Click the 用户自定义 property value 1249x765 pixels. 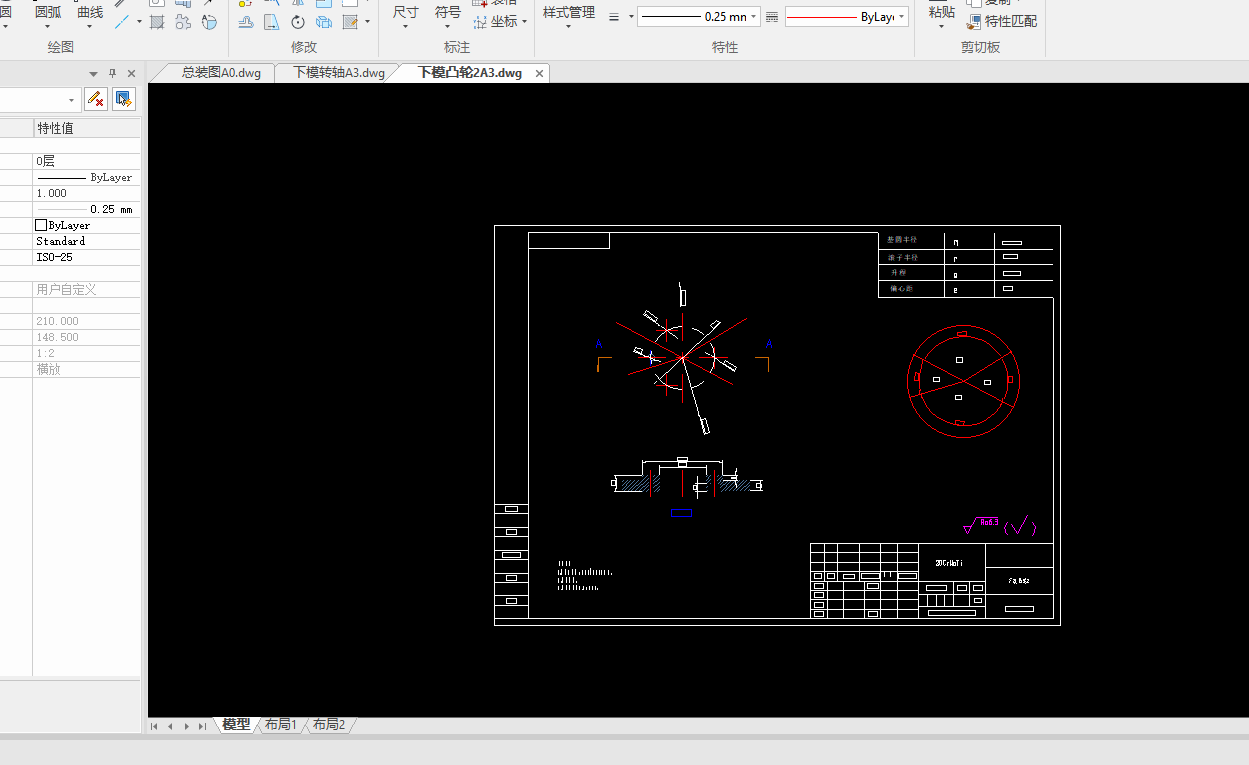click(x=87, y=289)
